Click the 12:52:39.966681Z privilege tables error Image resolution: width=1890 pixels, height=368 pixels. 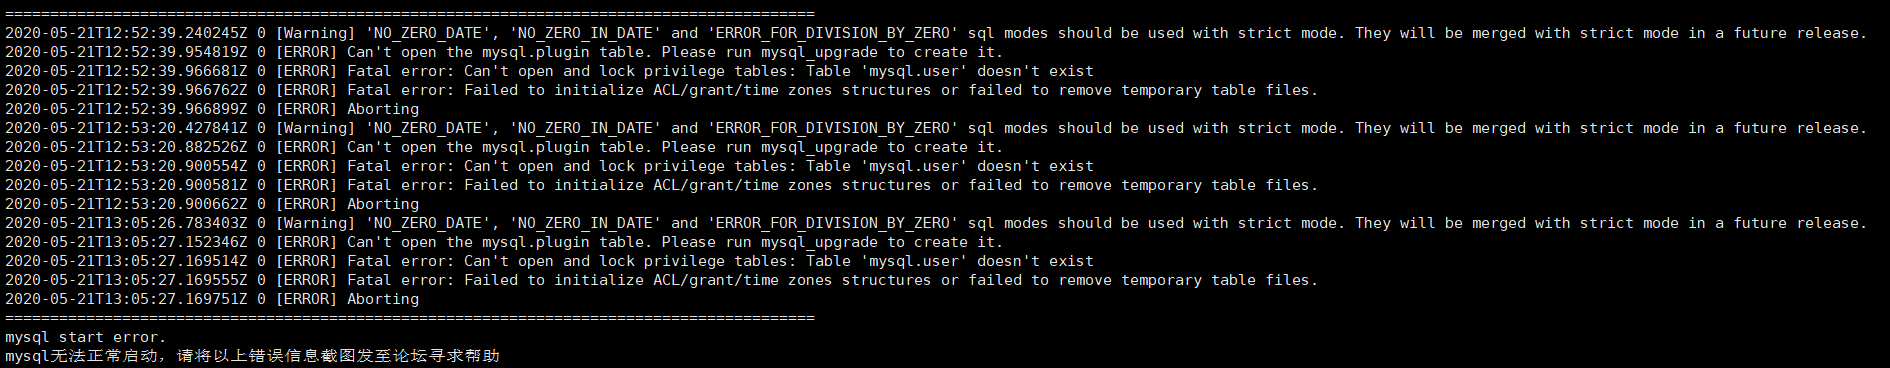pos(549,71)
